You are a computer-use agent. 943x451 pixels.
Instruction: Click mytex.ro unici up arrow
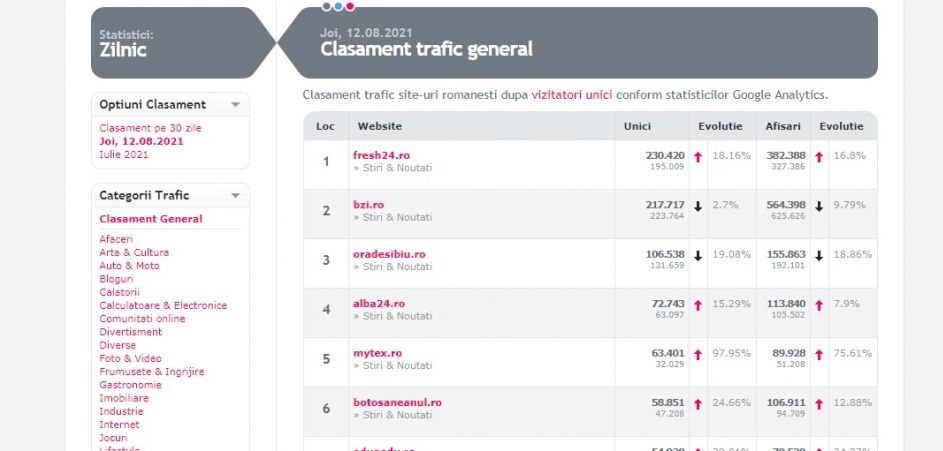click(x=698, y=354)
